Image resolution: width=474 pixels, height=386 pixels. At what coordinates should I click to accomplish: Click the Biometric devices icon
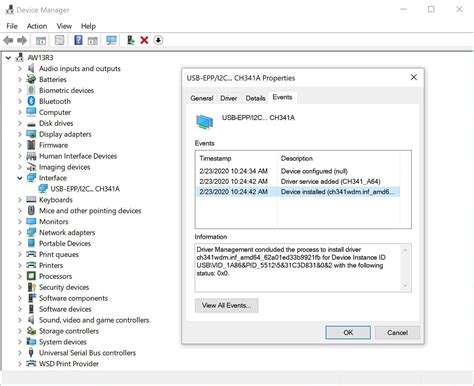tap(31, 90)
